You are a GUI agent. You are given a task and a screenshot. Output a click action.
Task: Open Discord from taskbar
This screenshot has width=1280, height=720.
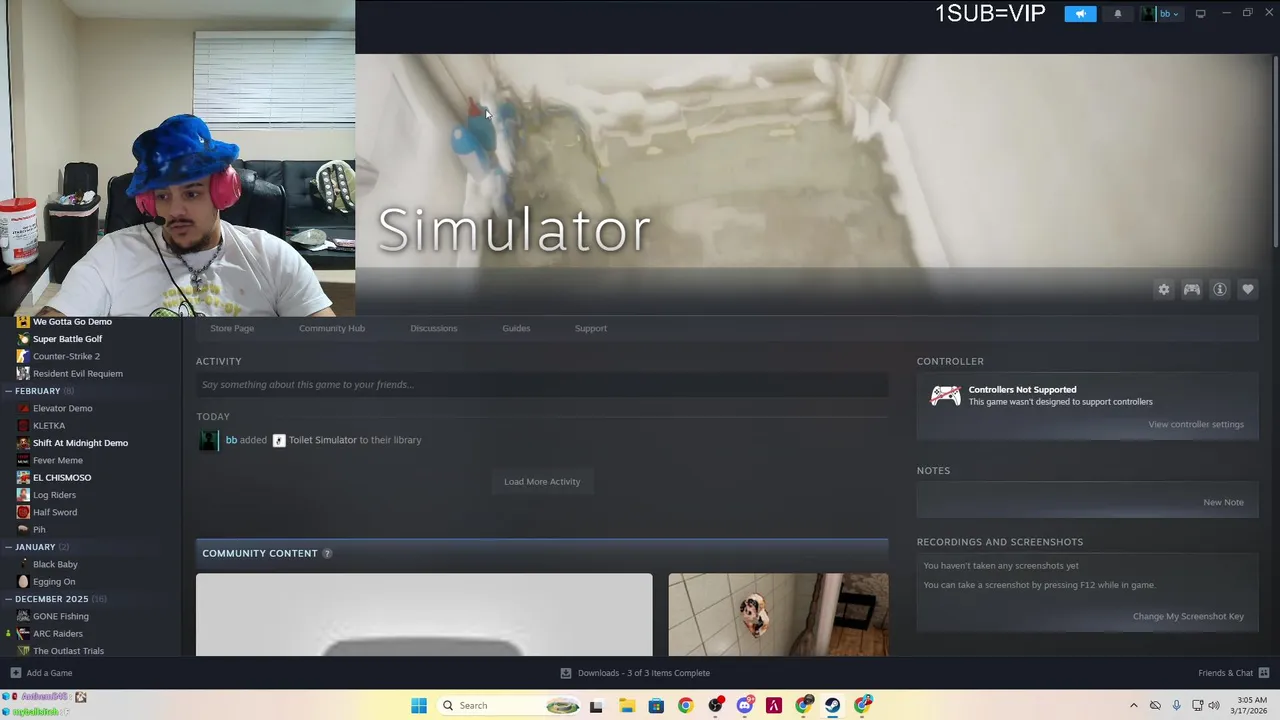click(745, 705)
